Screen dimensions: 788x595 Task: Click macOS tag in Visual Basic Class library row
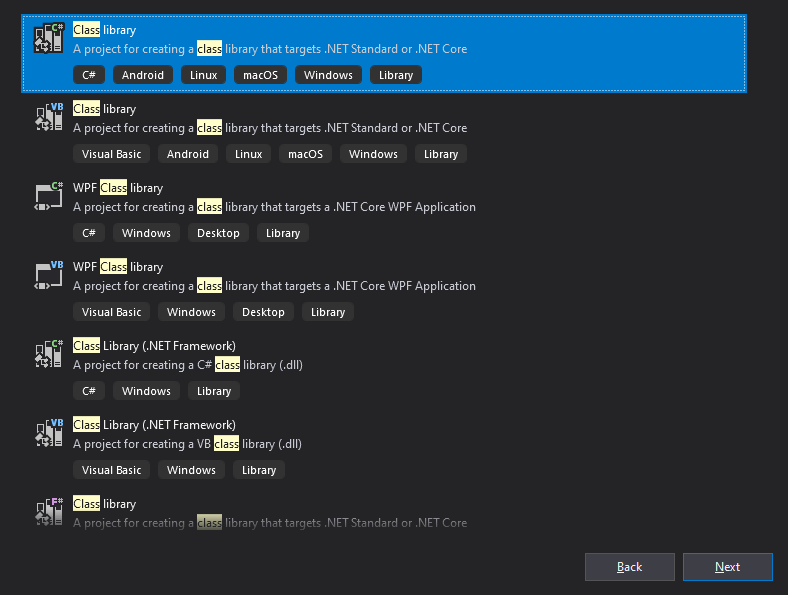pos(306,154)
